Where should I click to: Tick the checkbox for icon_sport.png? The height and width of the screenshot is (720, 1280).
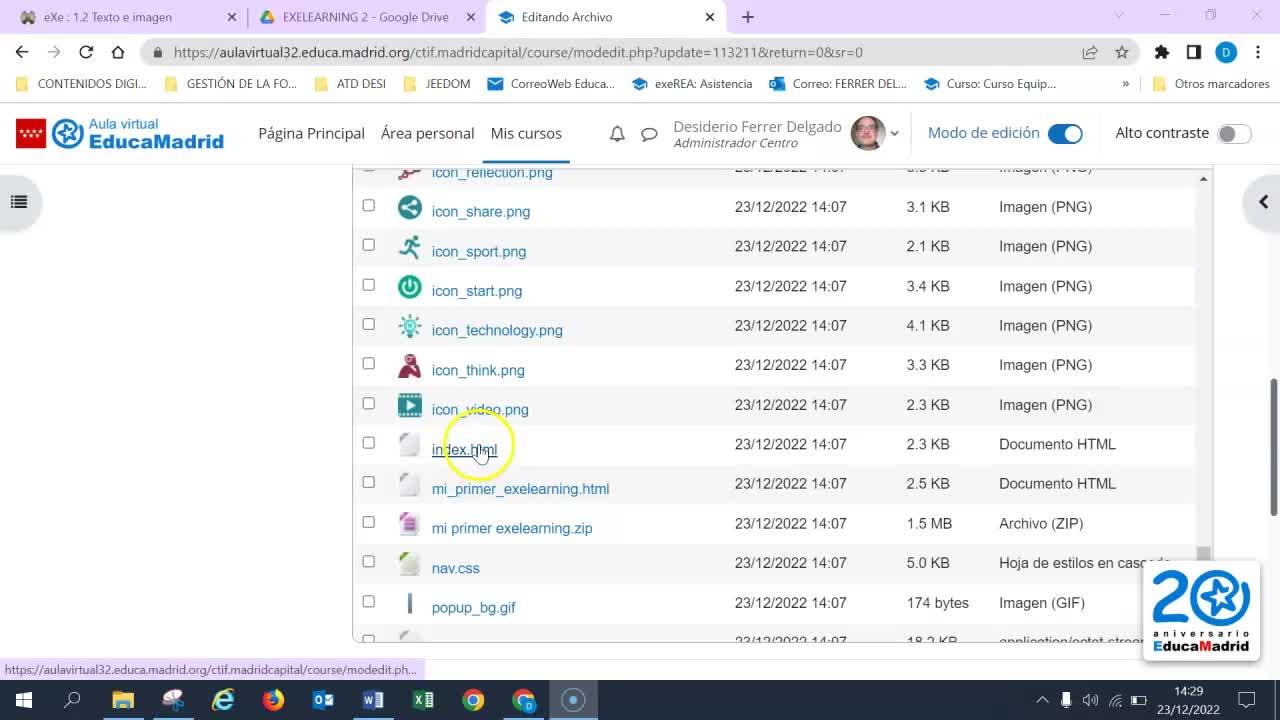[x=369, y=245]
